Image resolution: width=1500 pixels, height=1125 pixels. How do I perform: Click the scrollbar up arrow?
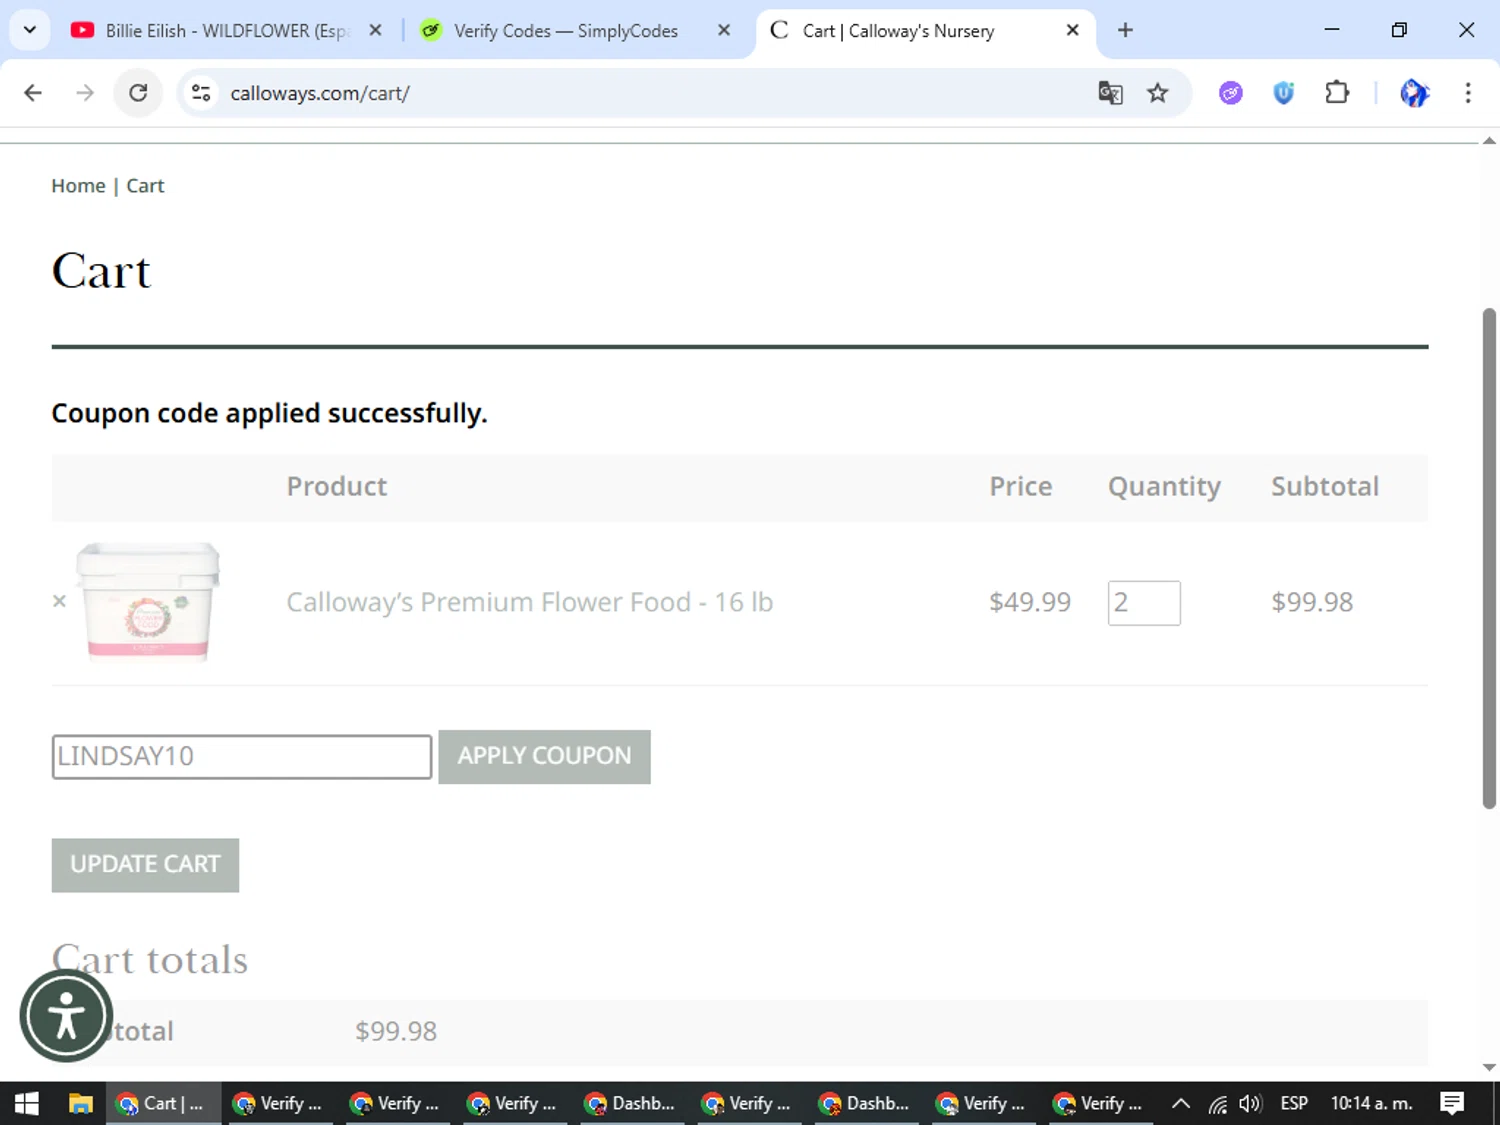[x=1489, y=141]
